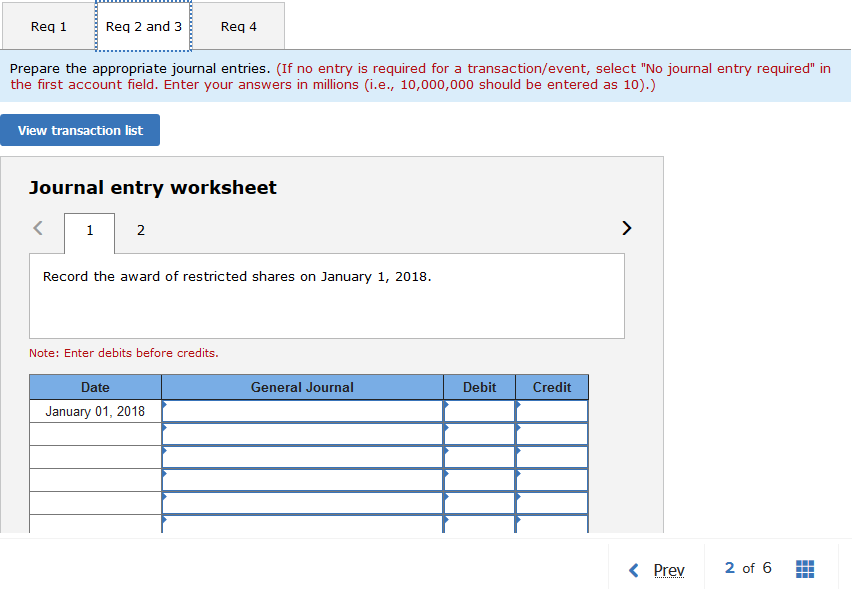Click the Credit field in January 01, 2018 row
Image resolution: width=852 pixels, height=594 pixels.
click(552, 411)
